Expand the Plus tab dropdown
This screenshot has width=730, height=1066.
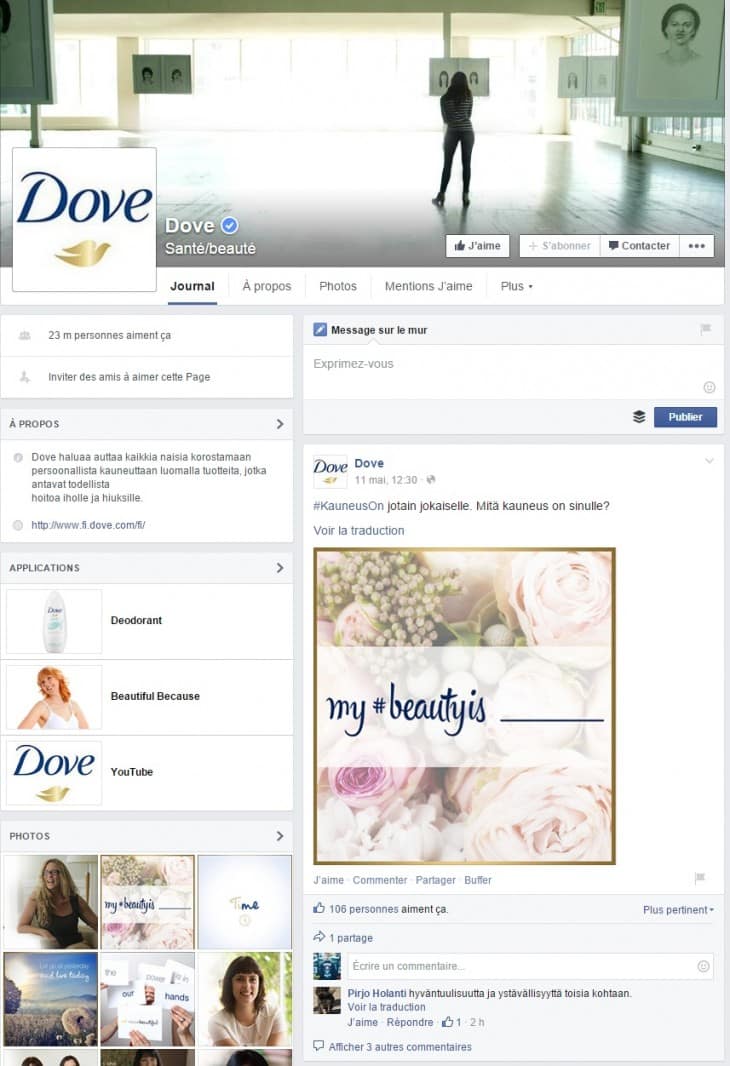click(517, 286)
